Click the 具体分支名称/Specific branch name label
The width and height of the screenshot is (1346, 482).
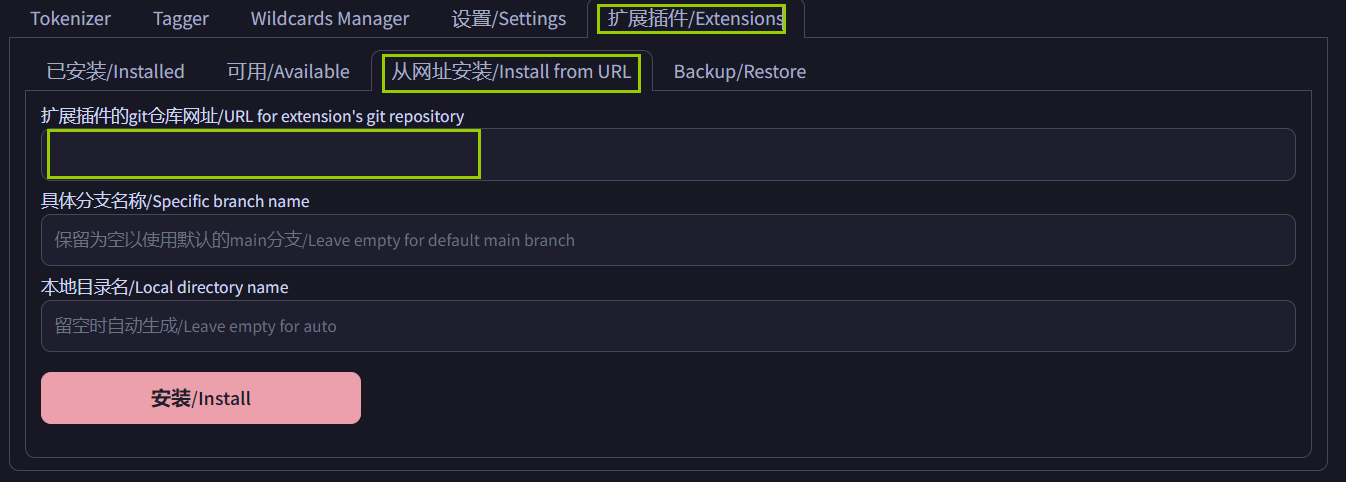point(175,202)
